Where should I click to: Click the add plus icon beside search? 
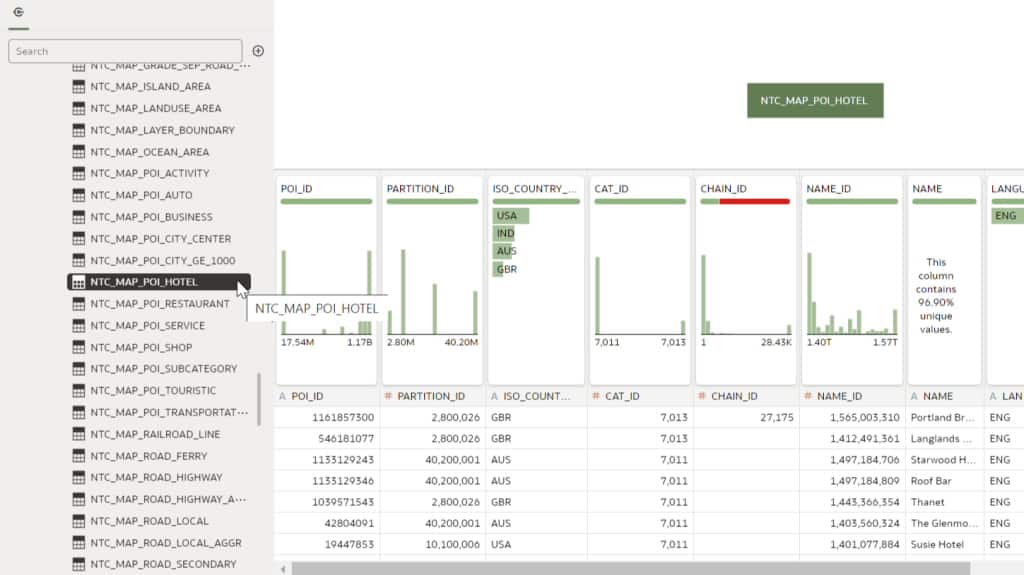(258, 51)
